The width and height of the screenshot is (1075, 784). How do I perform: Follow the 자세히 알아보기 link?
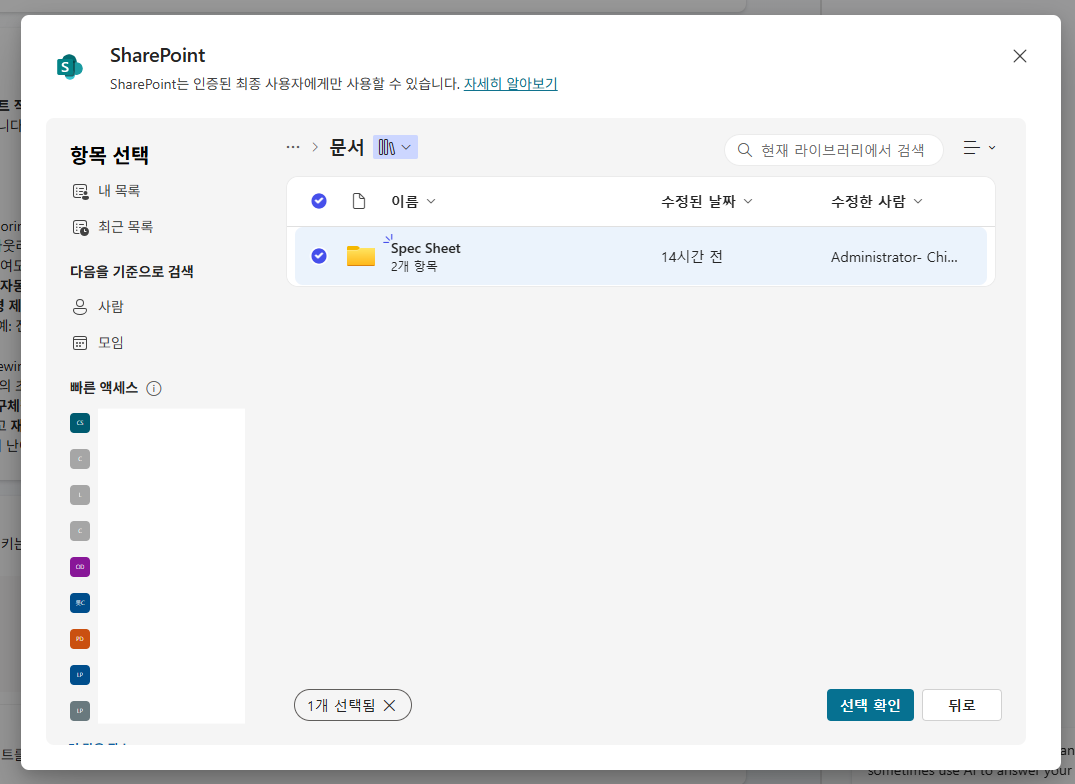(510, 84)
